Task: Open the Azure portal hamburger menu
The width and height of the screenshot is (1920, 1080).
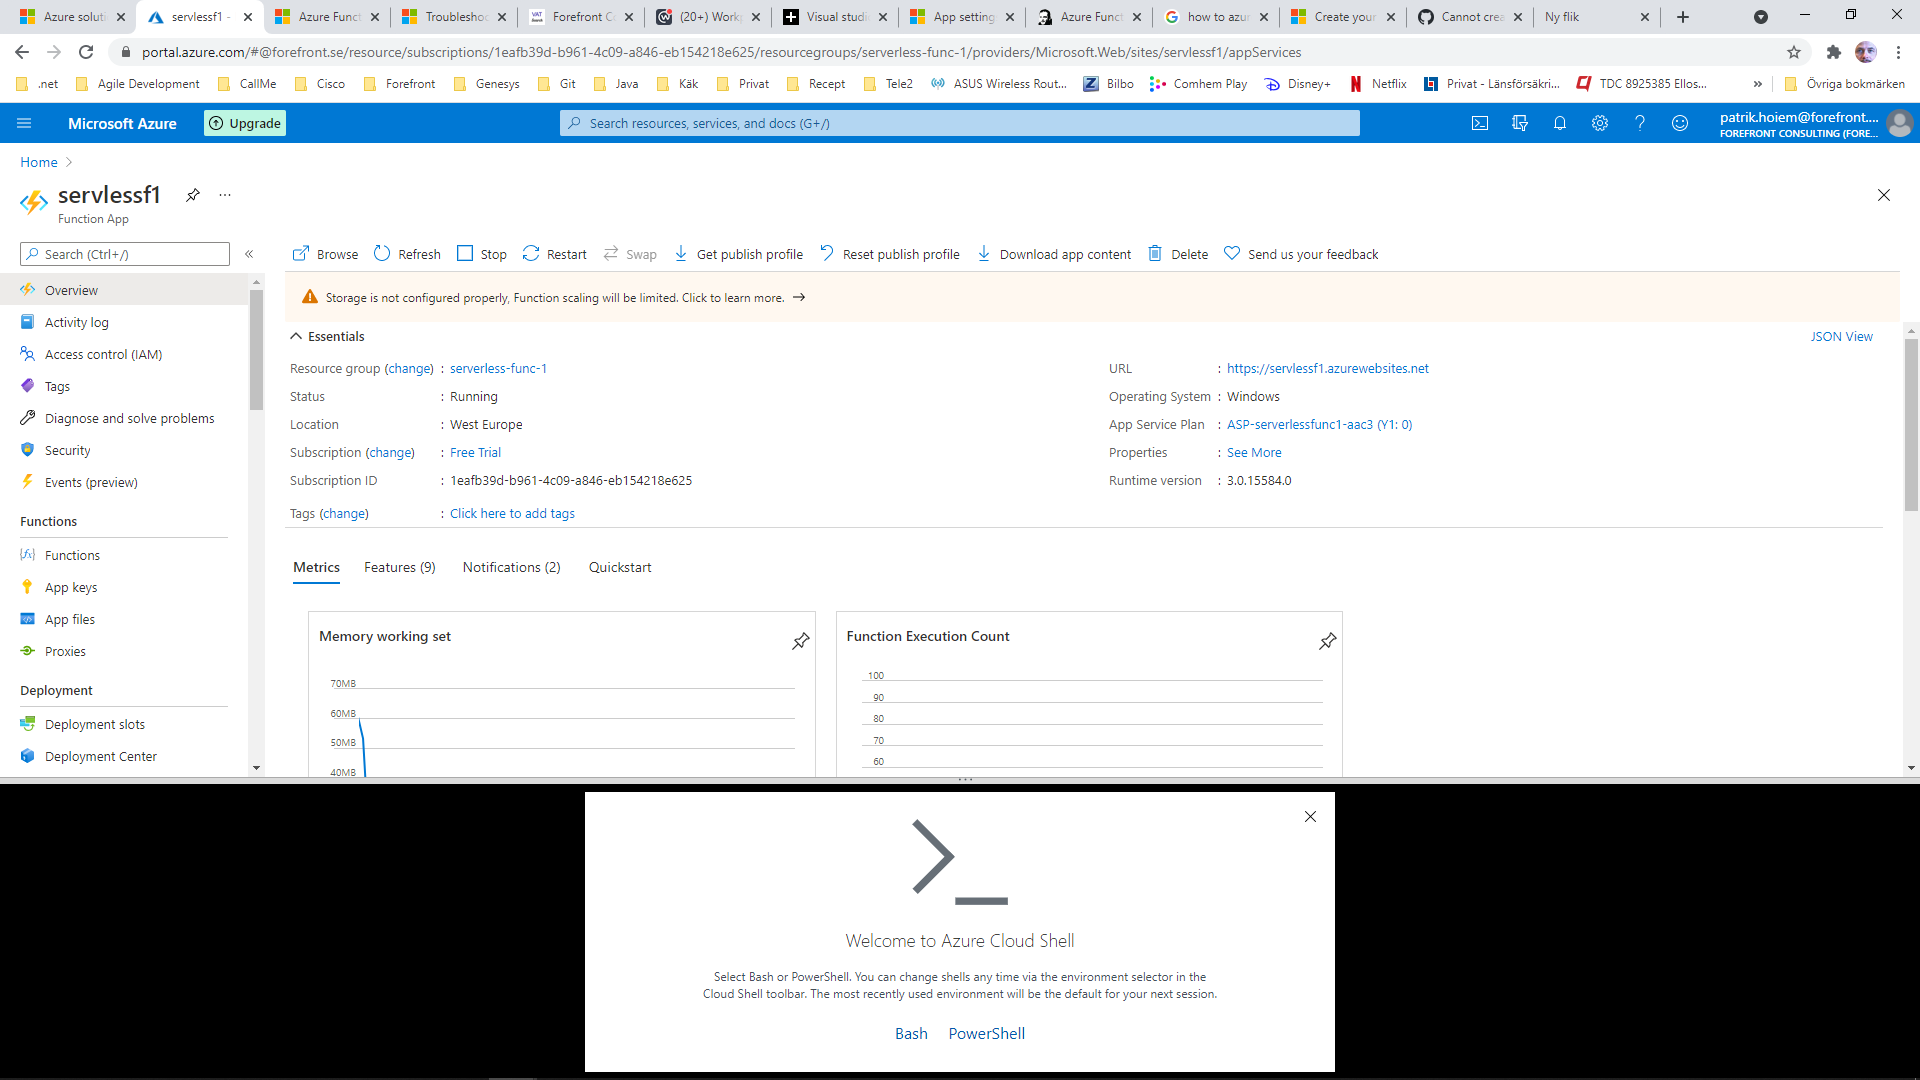Action: [24, 123]
